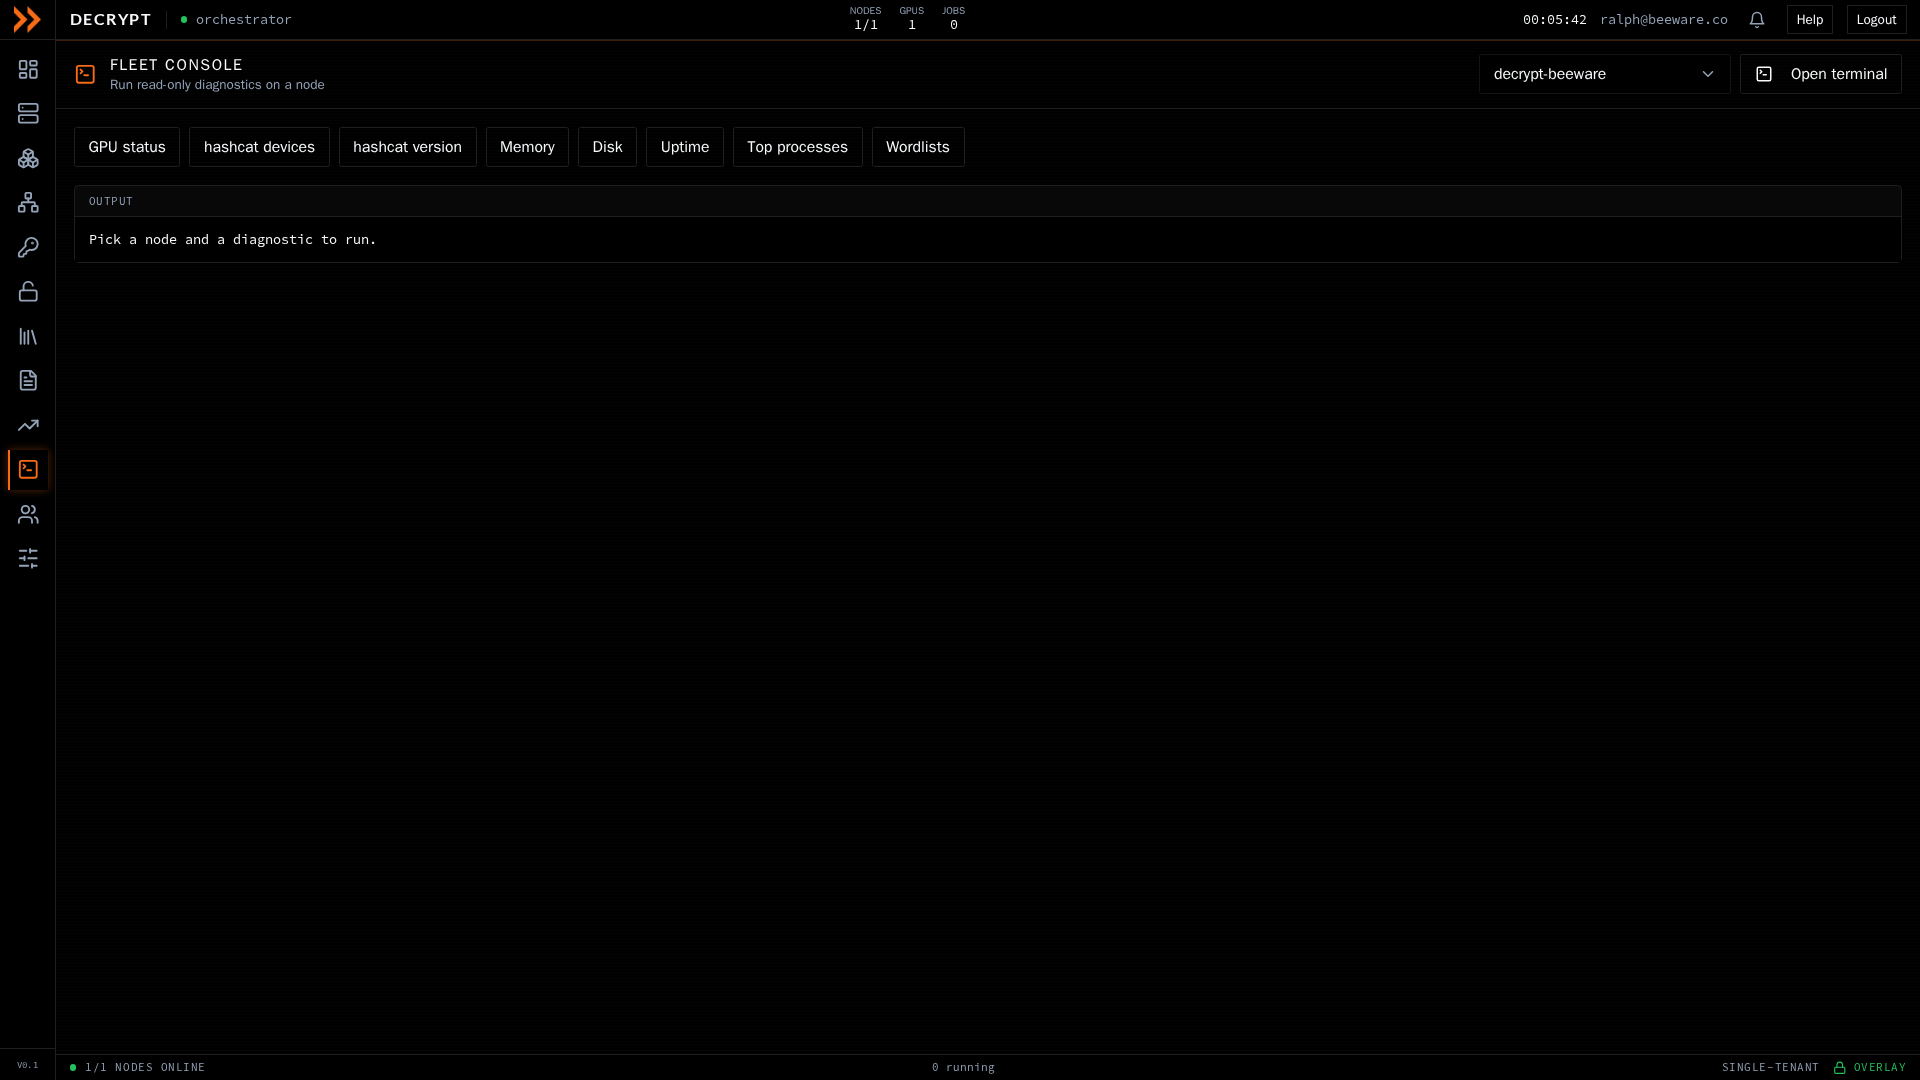Viewport: 1920px width, 1080px height.
Task: Run the Disk diagnostic
Action: point(607,147)
